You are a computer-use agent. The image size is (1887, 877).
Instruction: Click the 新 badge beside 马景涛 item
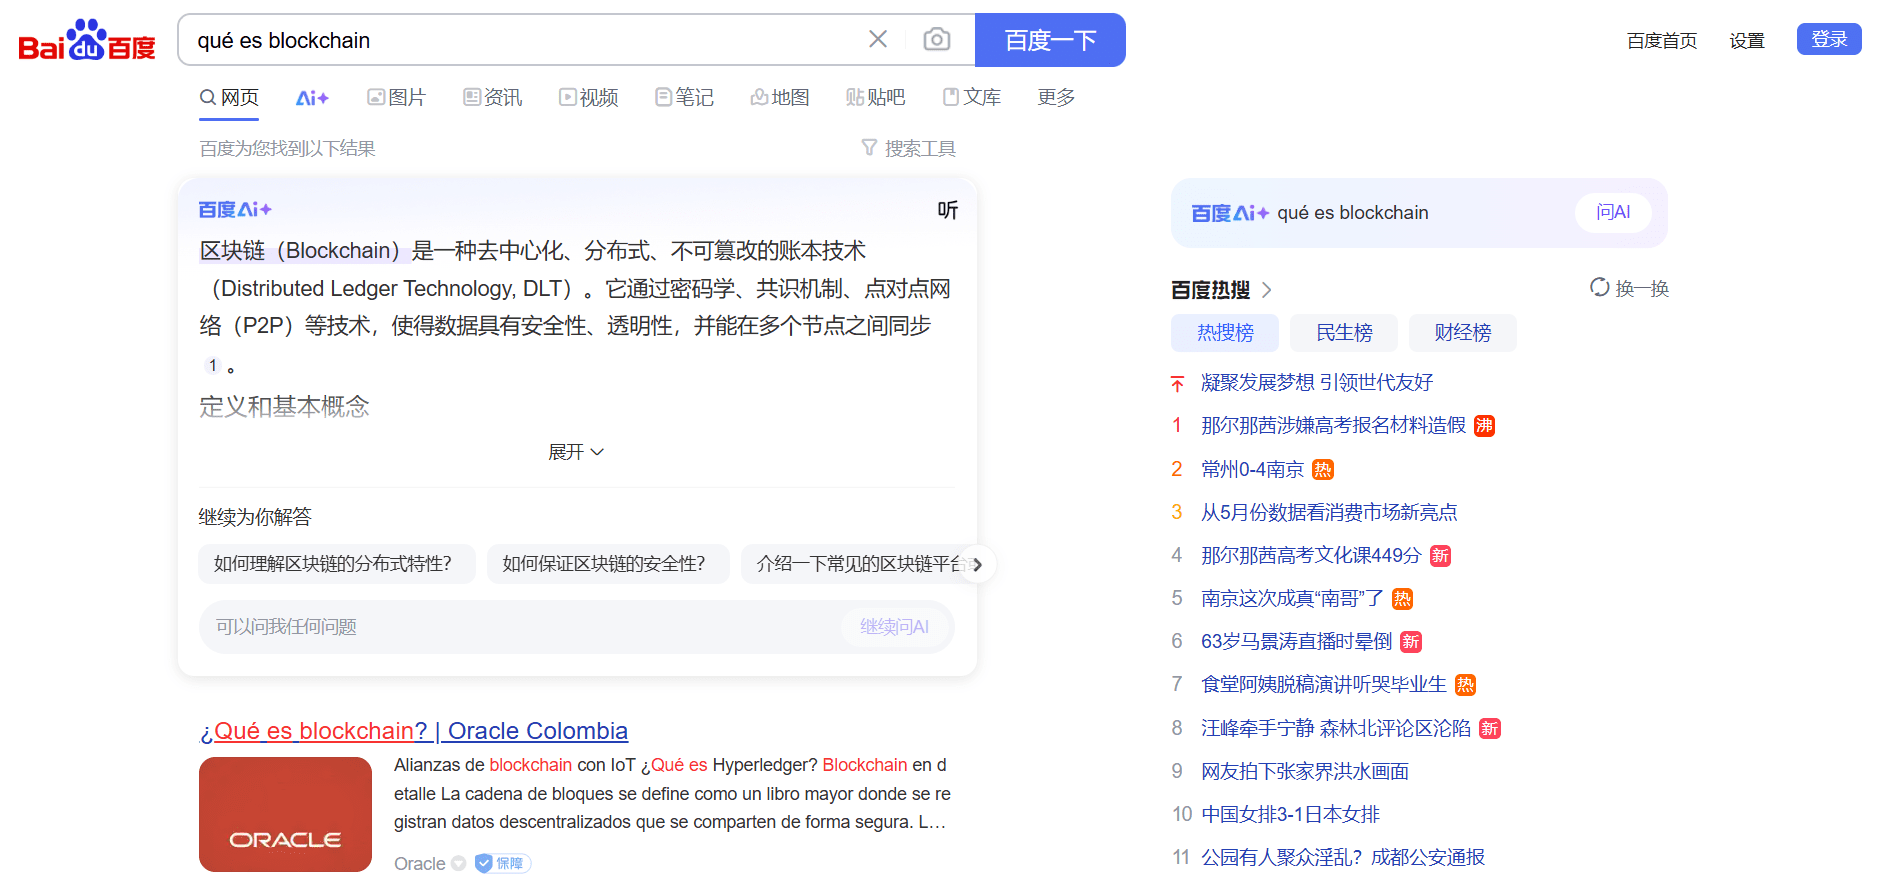pyautogui.click(x=1410, y=642)
